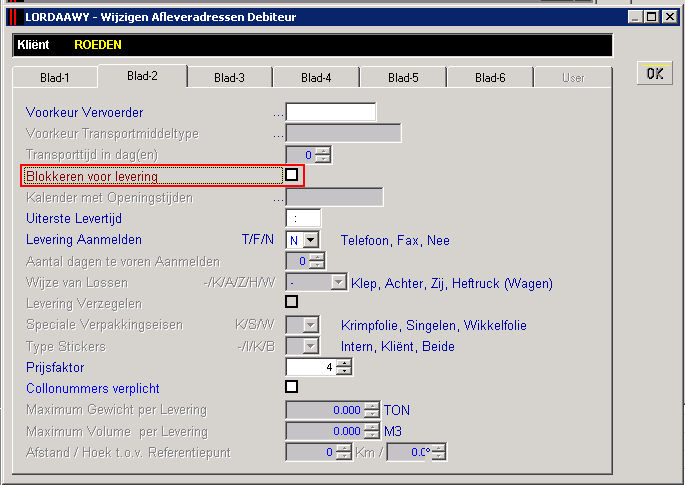The width and height of the screenshot is (685, 485).
Task: Open lookup dots beside Voorkeur Vervoerder
Action: pos(278,114)
